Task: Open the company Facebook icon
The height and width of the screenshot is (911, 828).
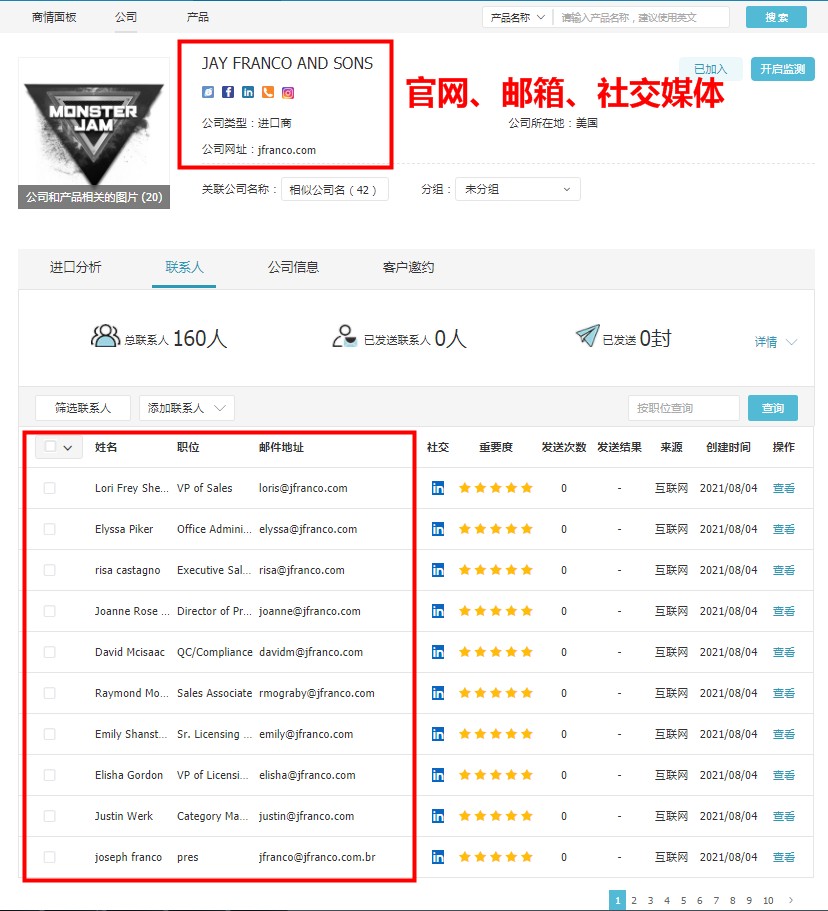Action: coord(228,92)
